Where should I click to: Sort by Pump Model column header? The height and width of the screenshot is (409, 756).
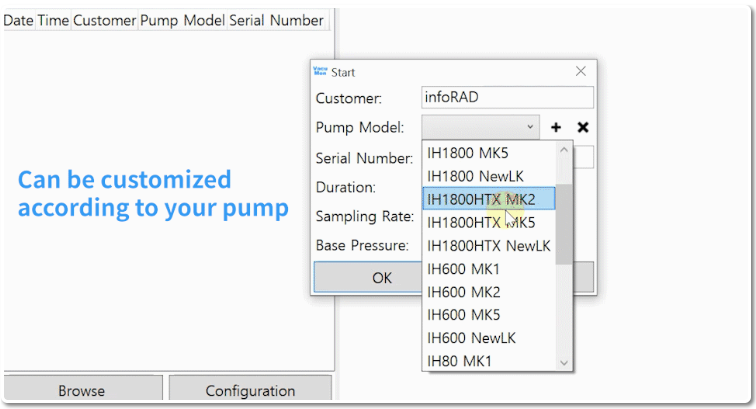pos(182,20)
